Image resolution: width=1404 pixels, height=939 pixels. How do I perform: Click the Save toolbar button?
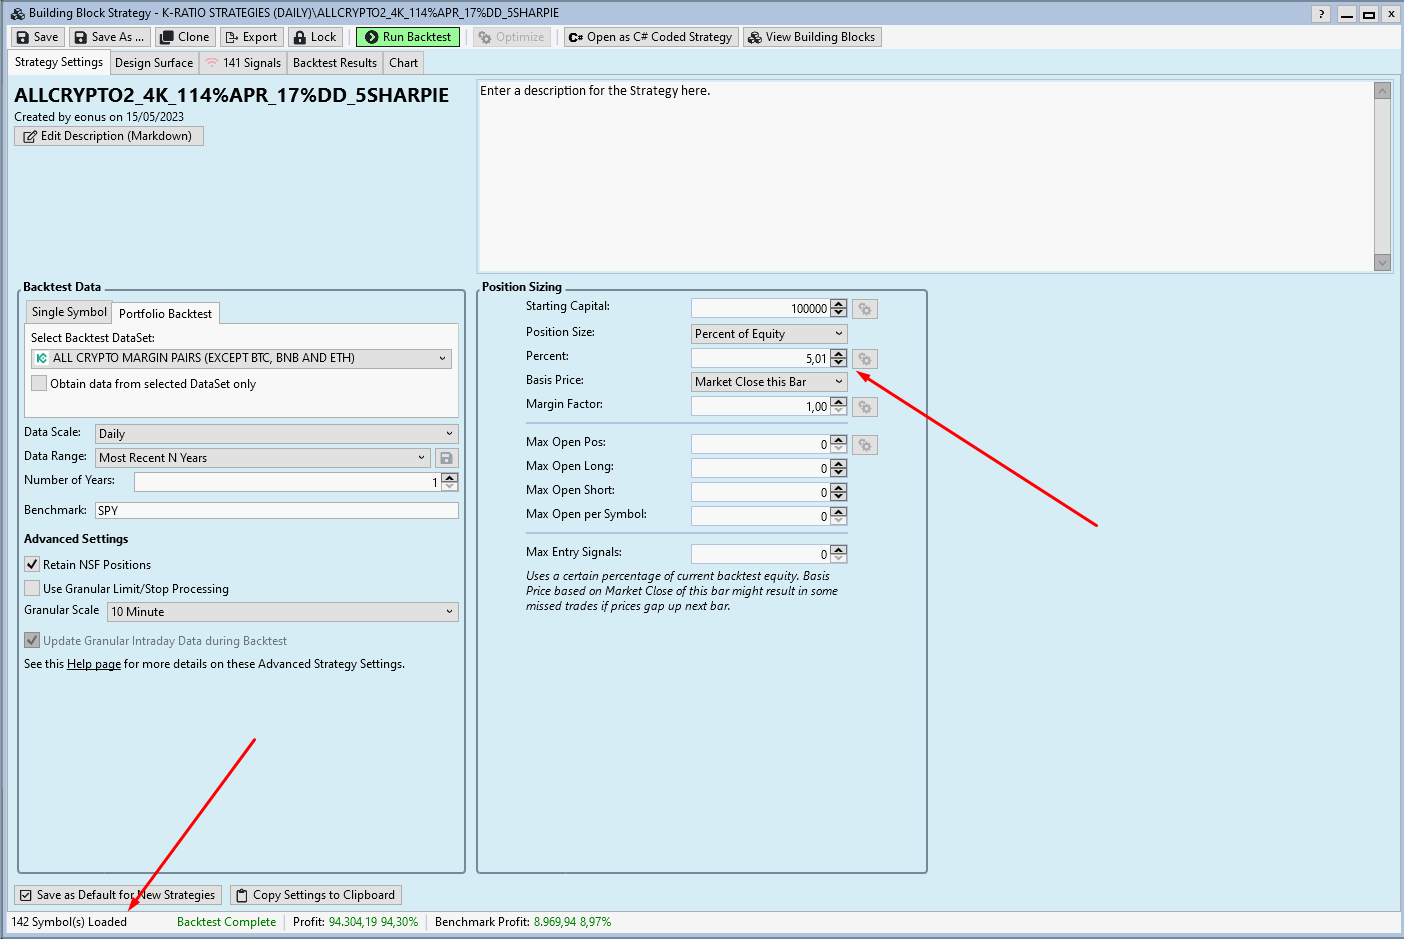38,37
